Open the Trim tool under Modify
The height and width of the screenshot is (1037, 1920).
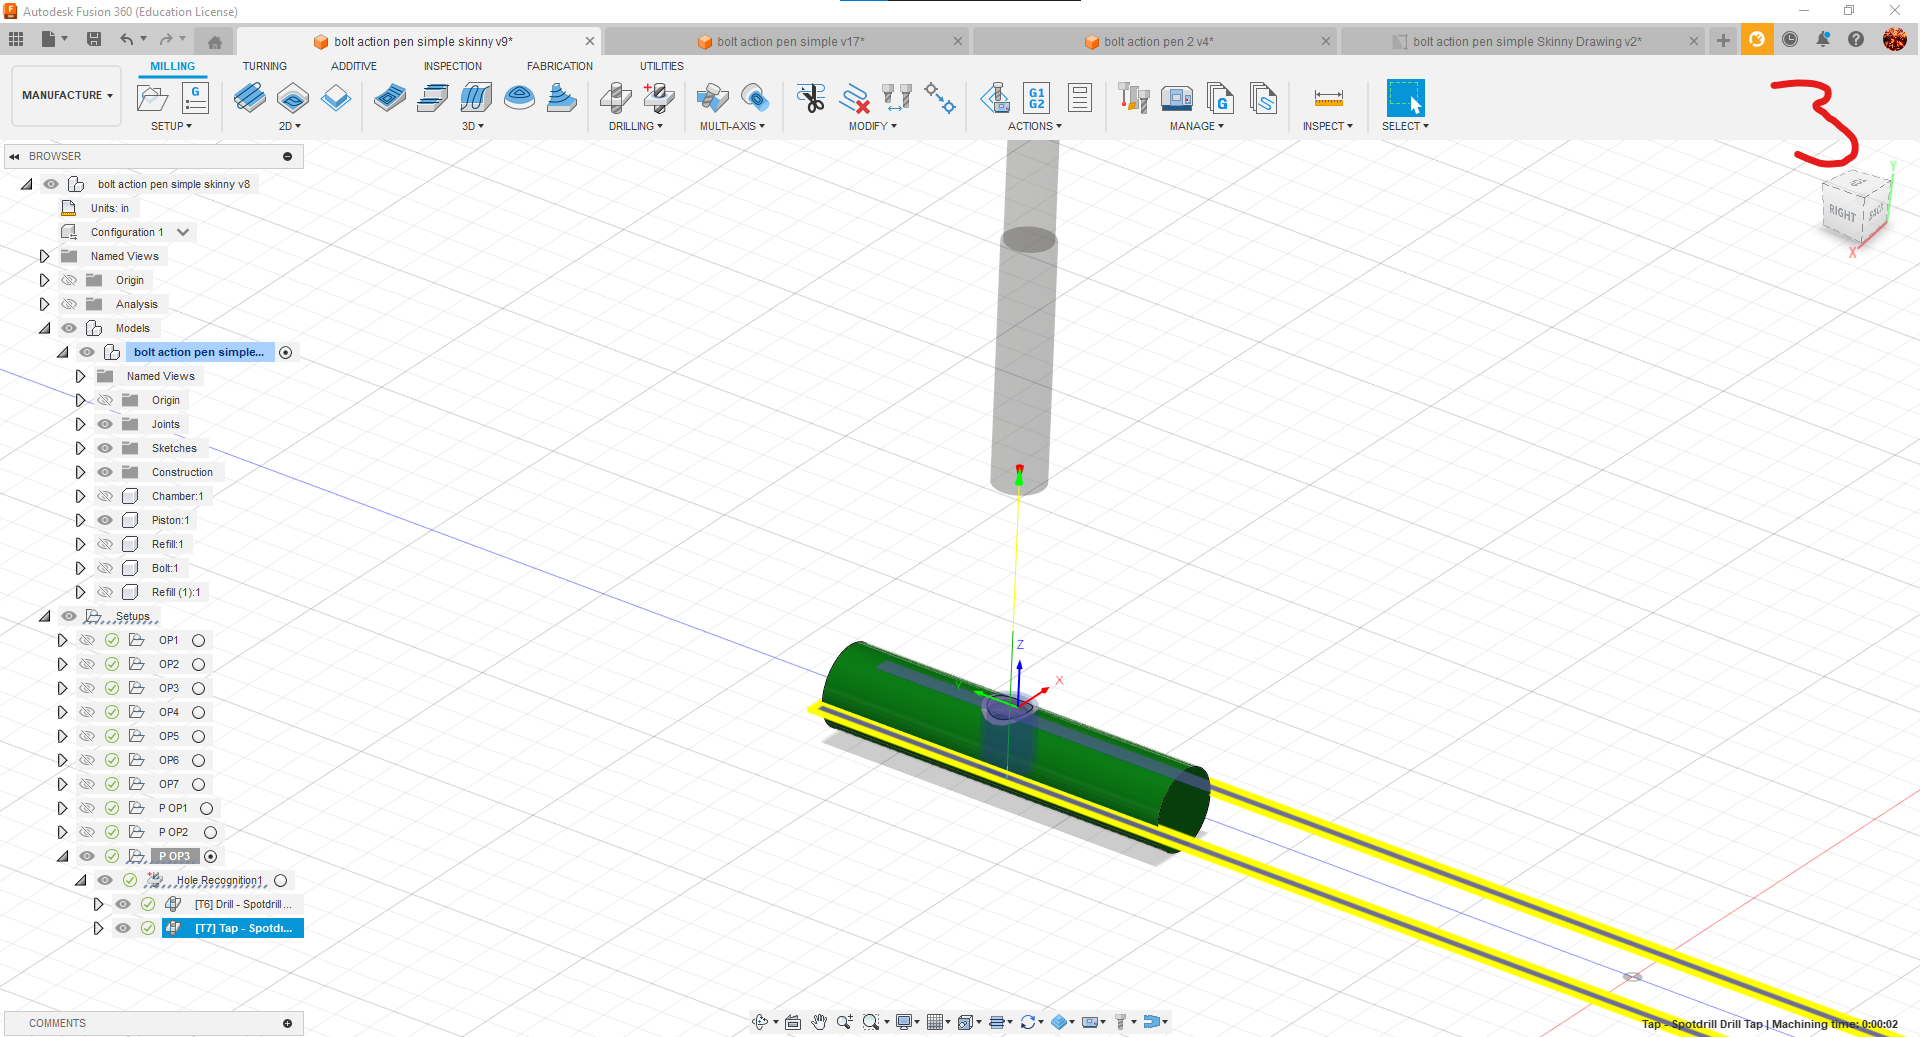pos(812,98)
